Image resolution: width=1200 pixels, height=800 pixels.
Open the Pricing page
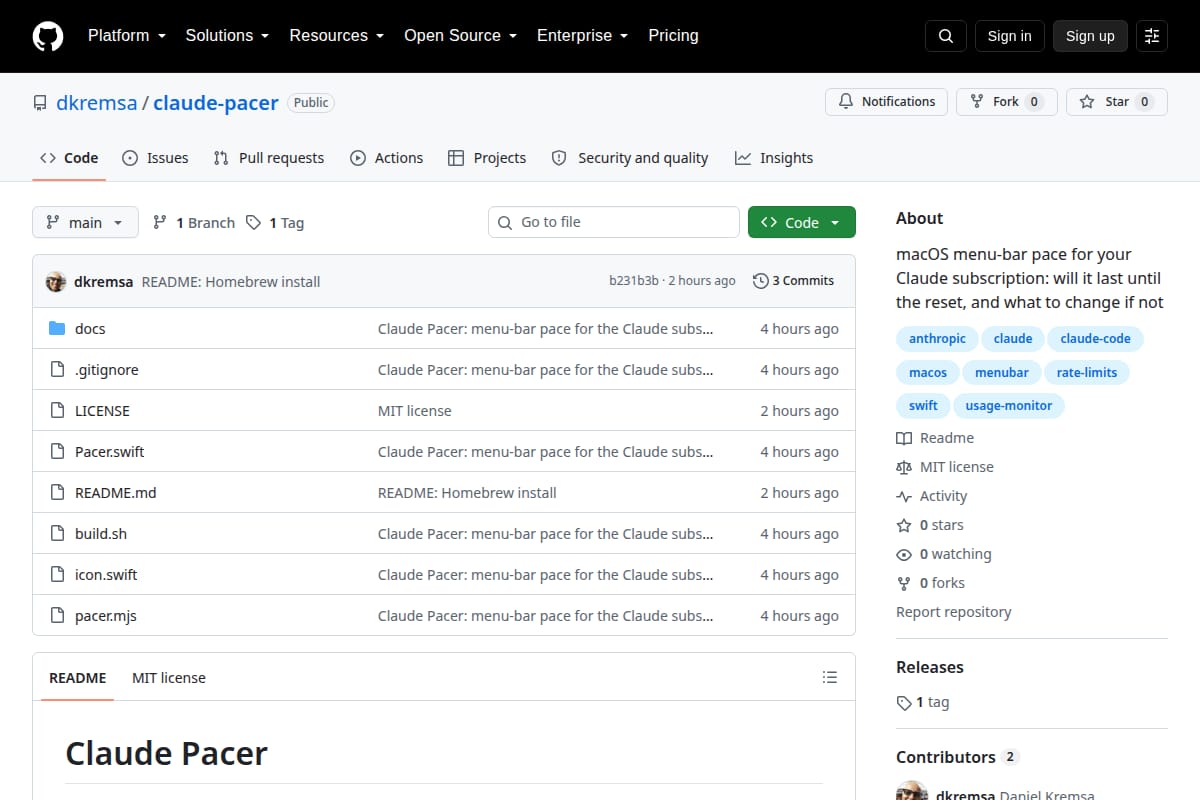coord(673,36)
